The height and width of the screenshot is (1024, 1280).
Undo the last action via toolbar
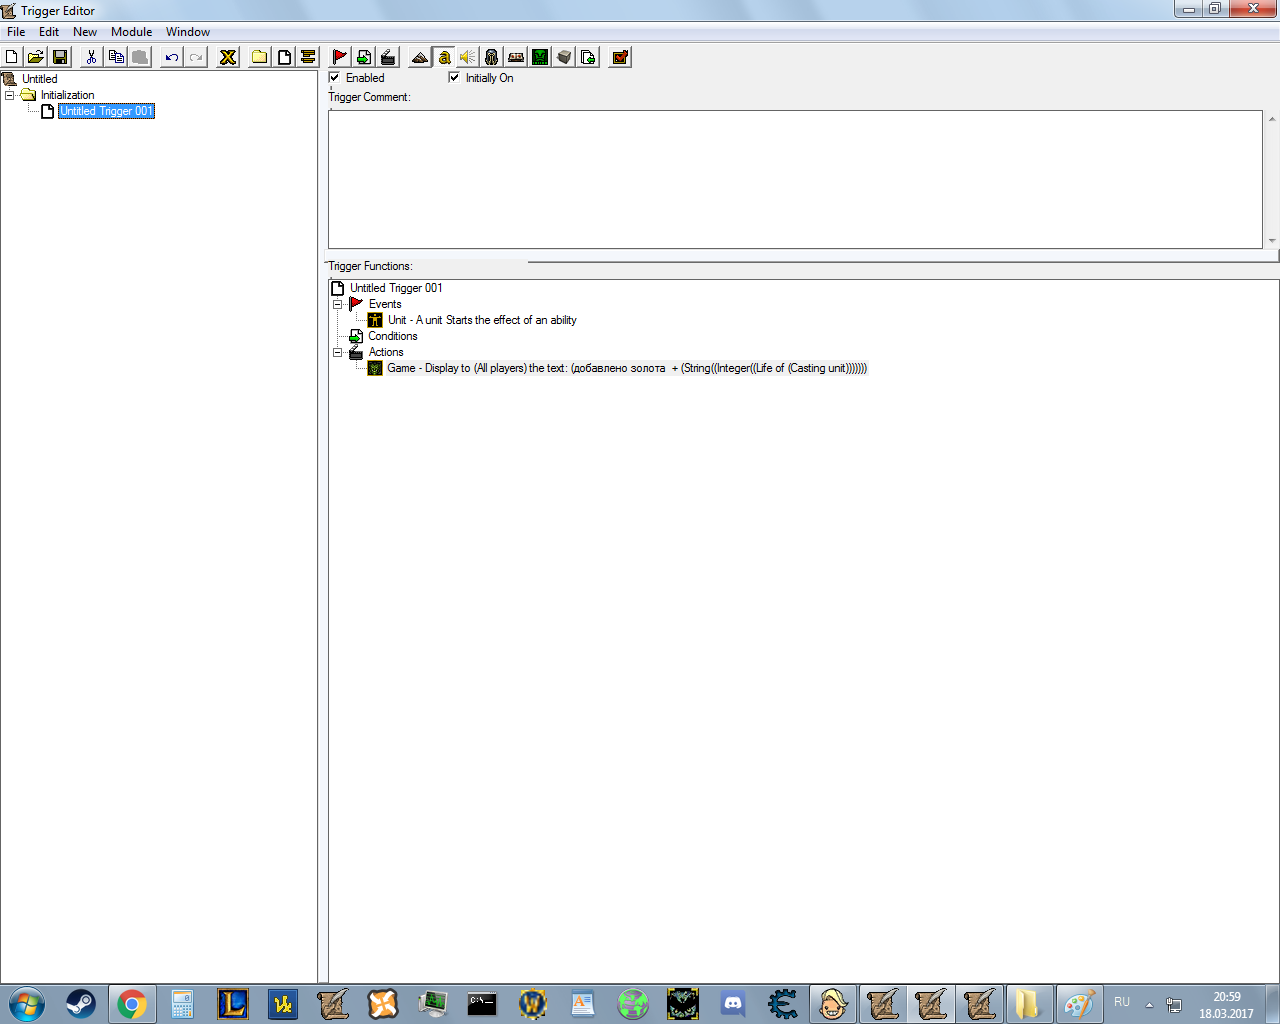(172, 57)
